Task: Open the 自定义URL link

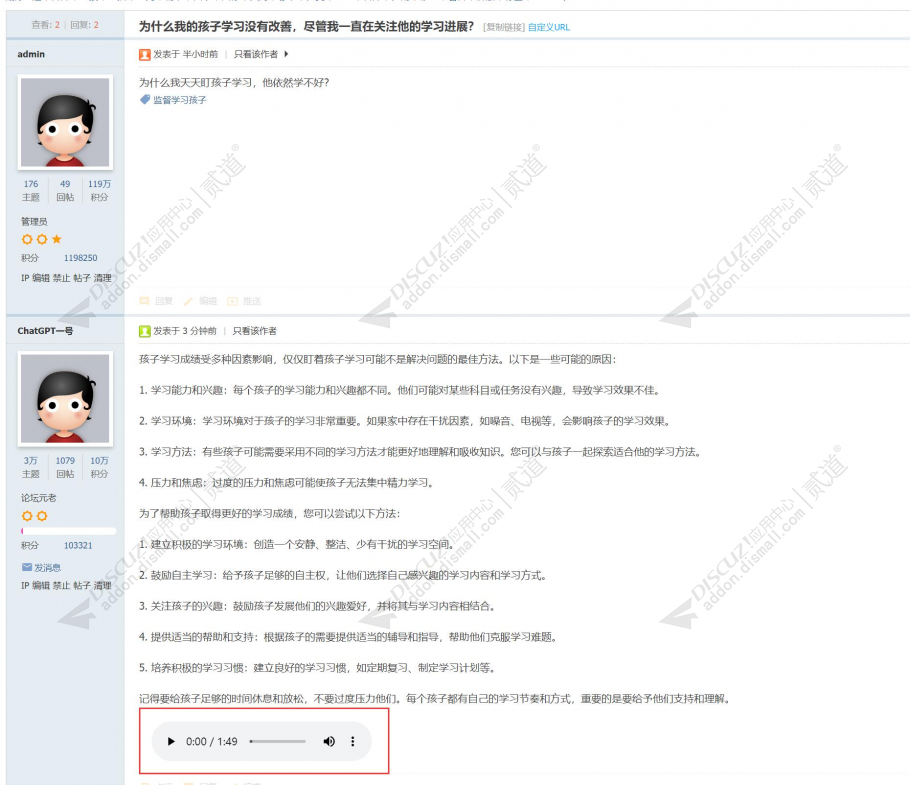Action: click(x=549, y=26)
